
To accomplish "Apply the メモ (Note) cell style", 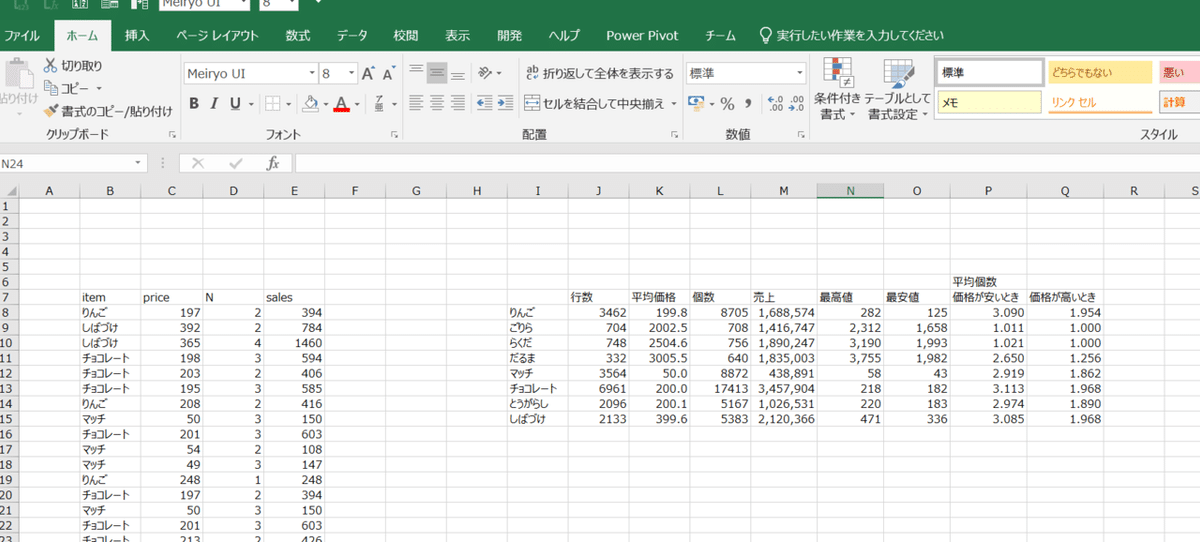I will [988, 102].
